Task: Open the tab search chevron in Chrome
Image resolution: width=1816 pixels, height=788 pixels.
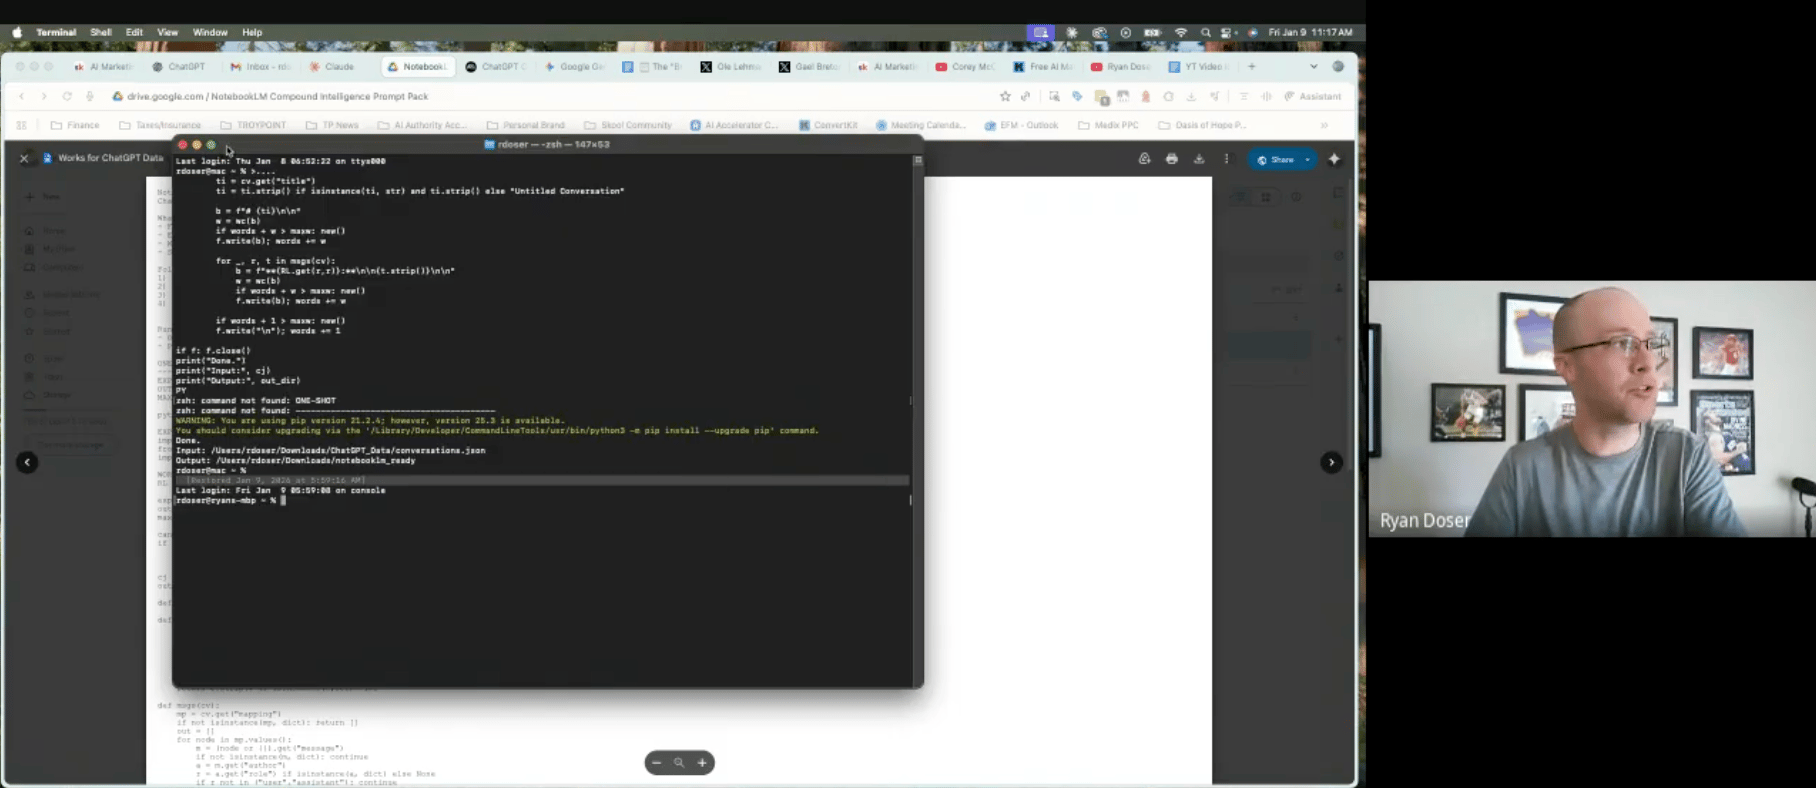Action: tap(1313, 67)
